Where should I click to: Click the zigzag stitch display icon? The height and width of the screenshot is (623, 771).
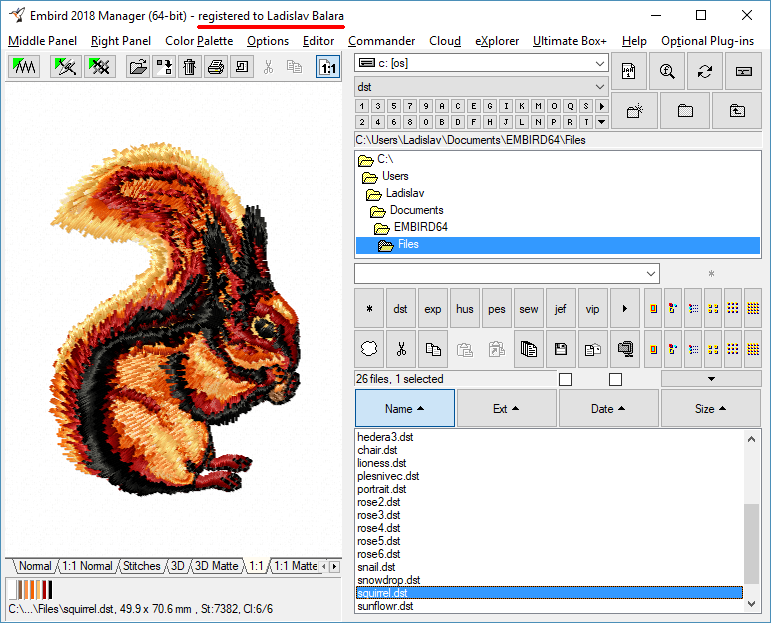24,66
